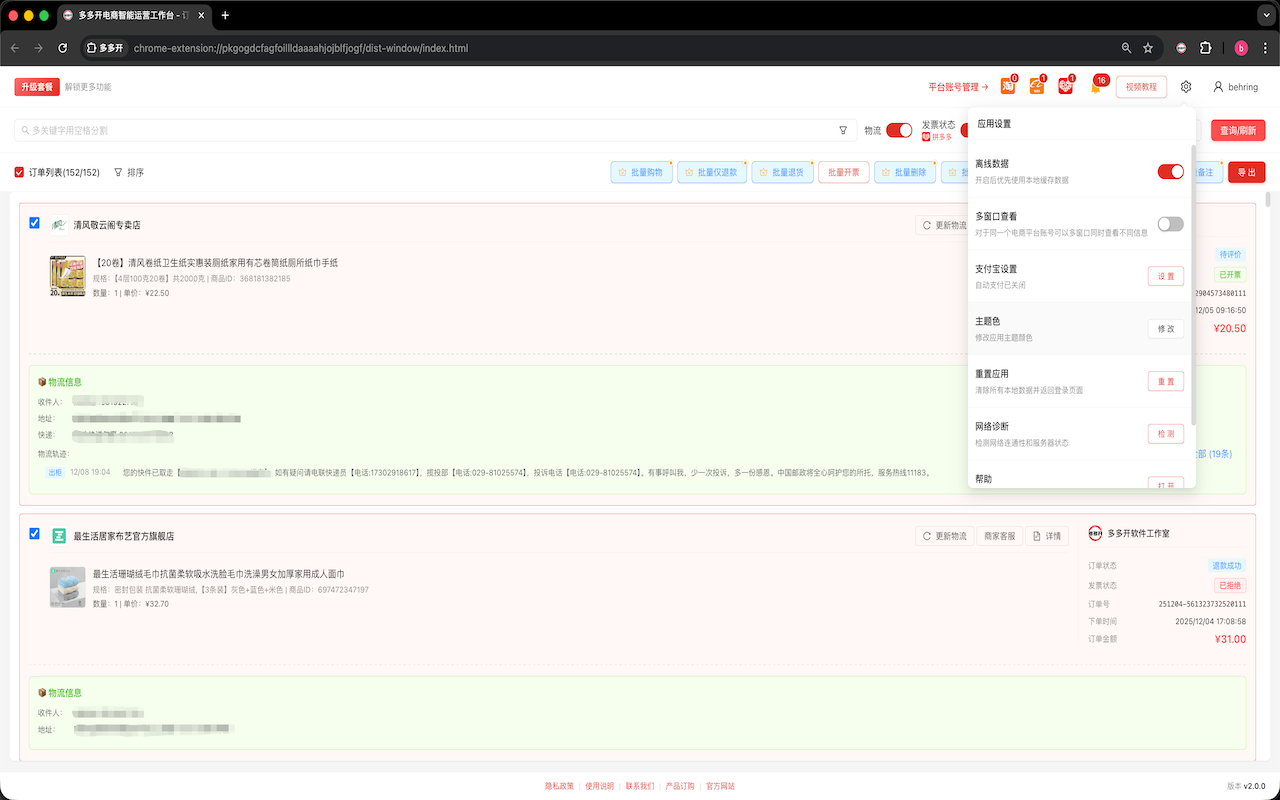The image size is (1280, 800).
Task: Uncheck the 最生活居家布艺官方旗舰店 order checkbox
Action: [x=35, y=534]
